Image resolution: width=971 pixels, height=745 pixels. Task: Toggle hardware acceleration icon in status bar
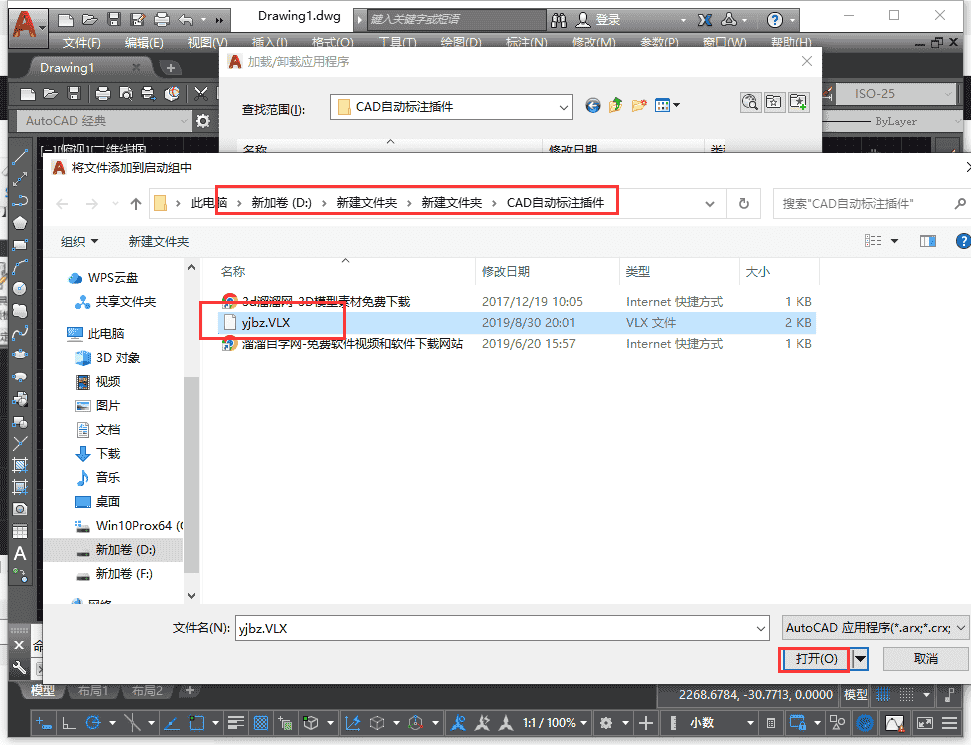(x=865, y=723)
